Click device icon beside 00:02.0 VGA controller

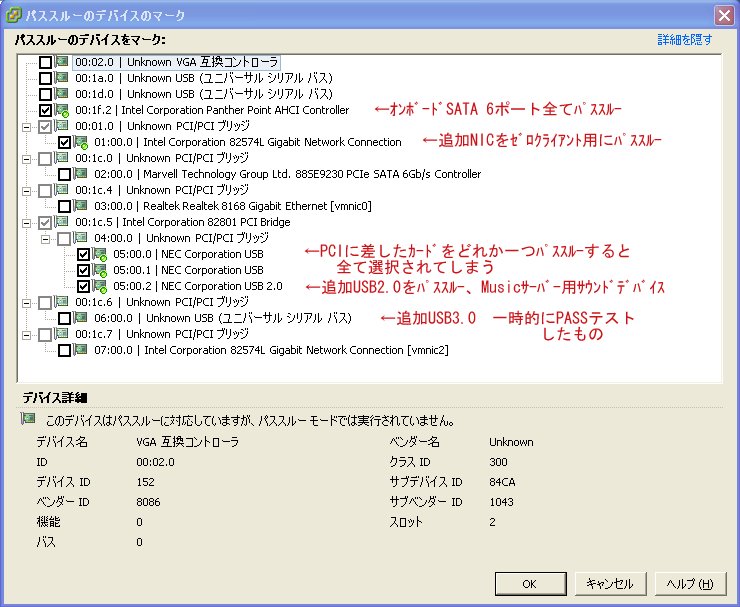coord(62,63)
